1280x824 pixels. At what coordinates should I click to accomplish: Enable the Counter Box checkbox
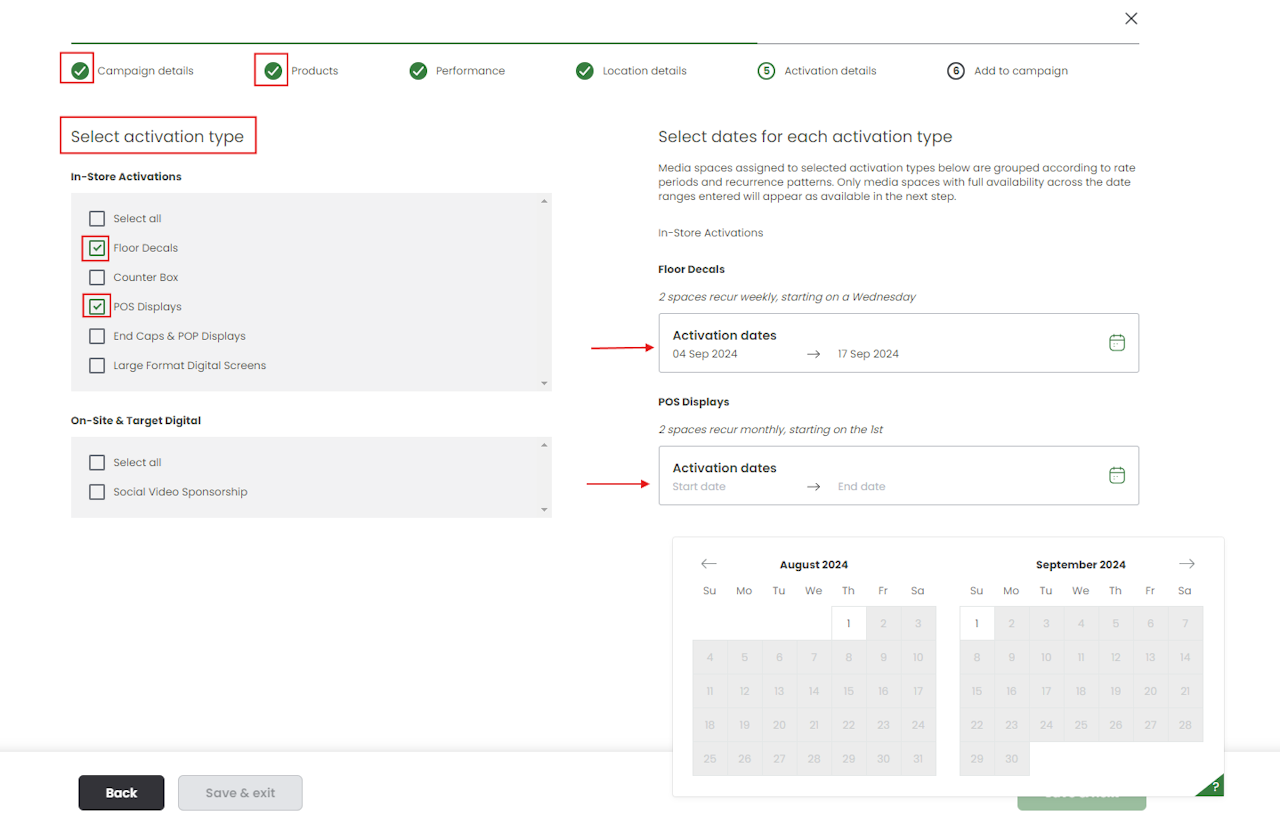97,277
